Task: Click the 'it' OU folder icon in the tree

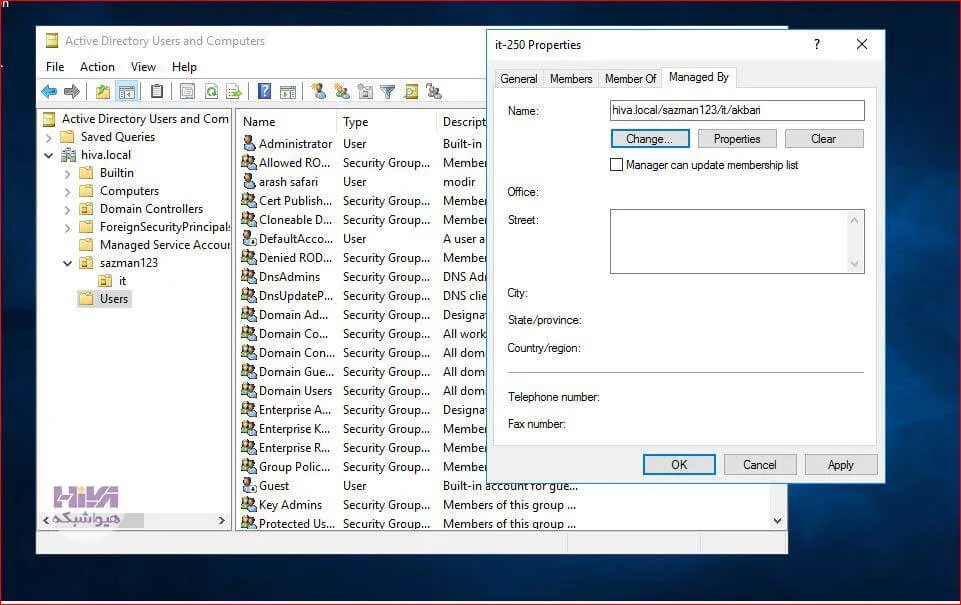Action: (105, 281)
